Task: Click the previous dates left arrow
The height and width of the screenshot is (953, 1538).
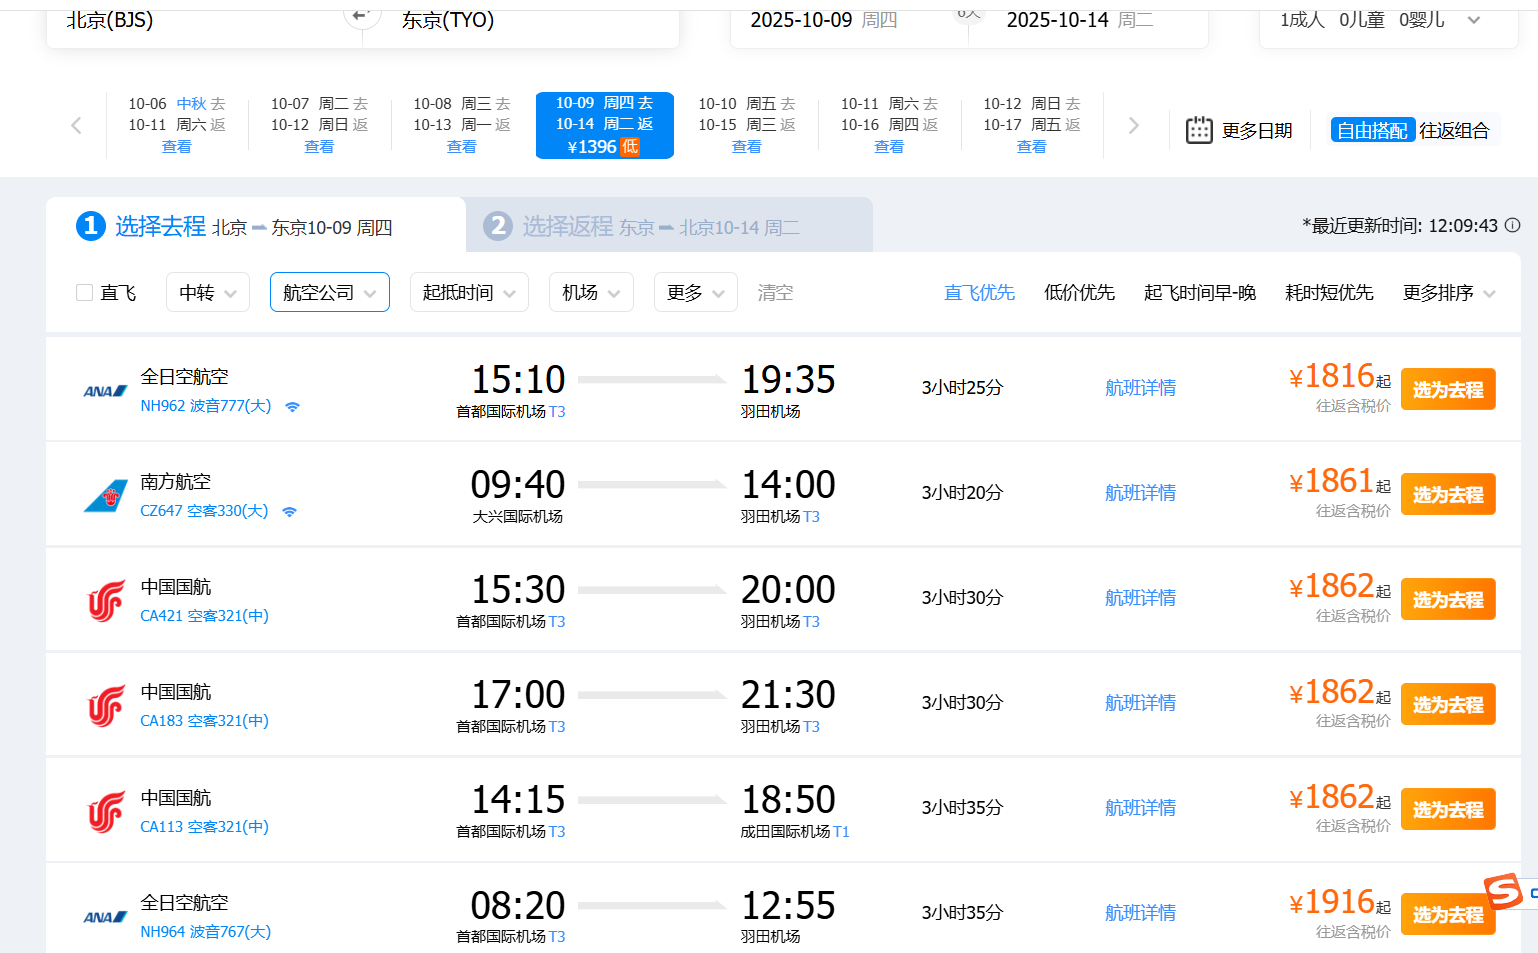Action: (x=76, y=125)
